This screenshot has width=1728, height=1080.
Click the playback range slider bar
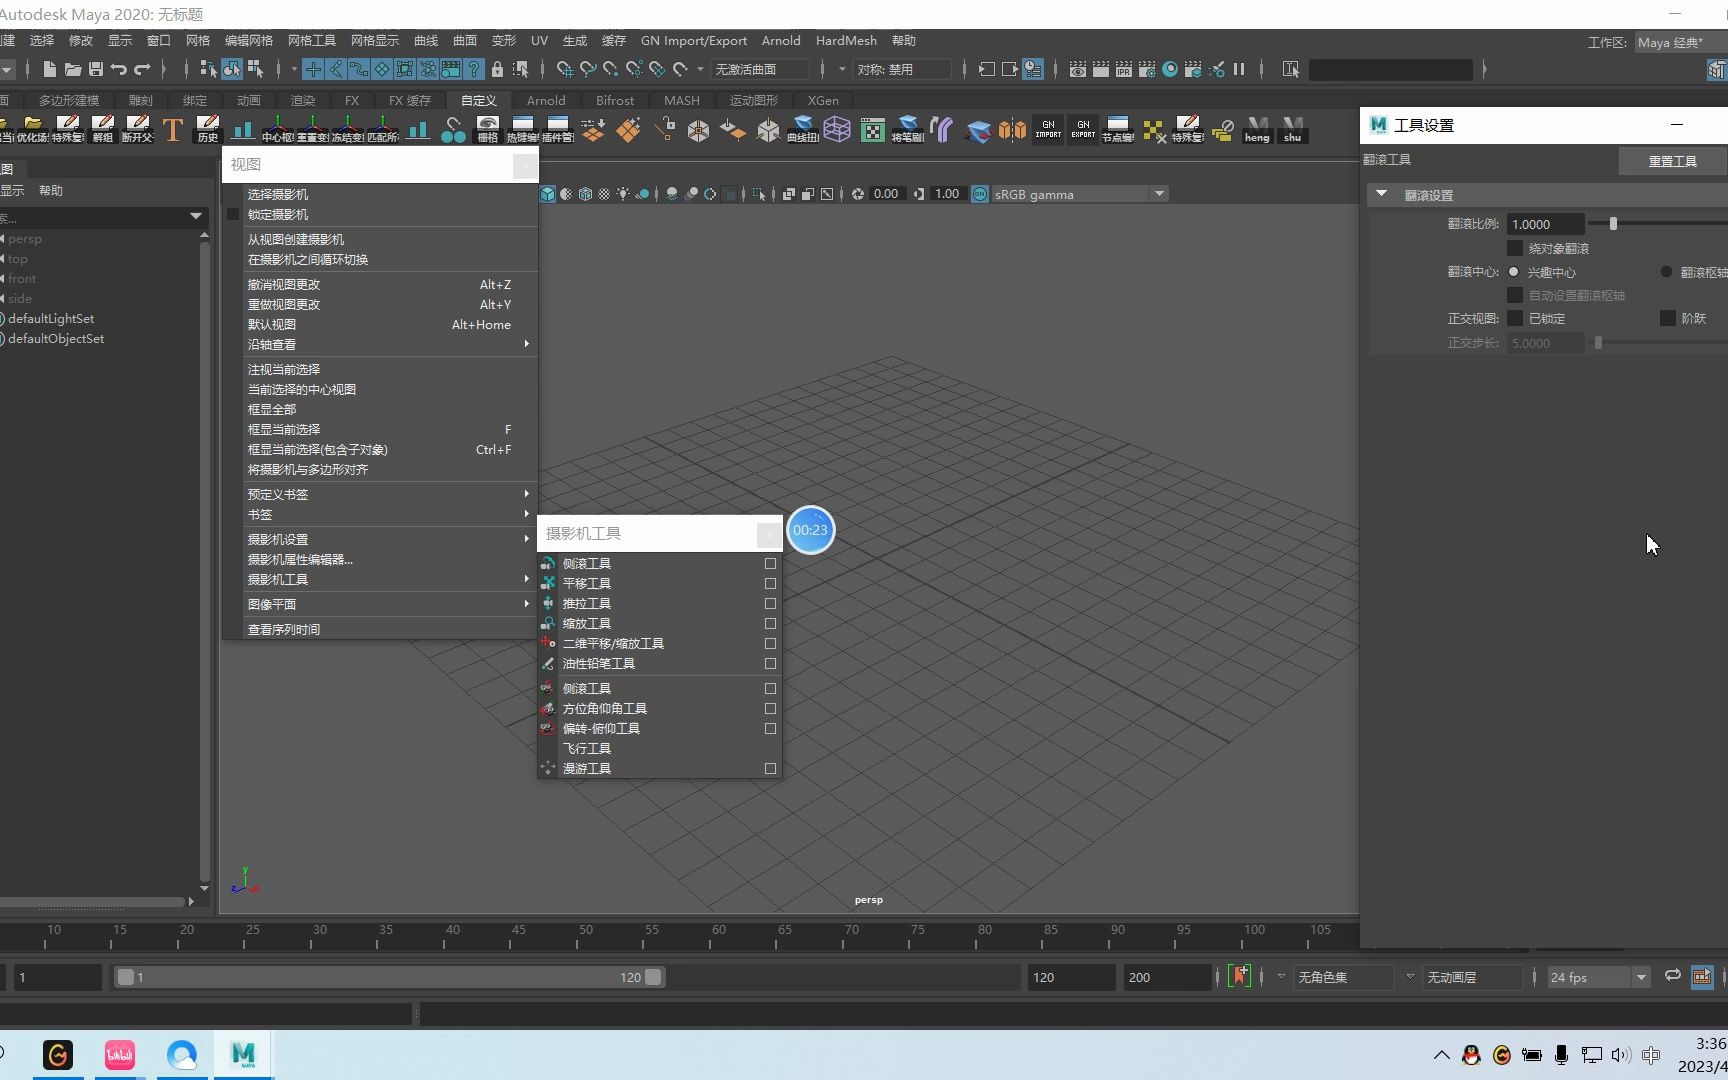pyautogui.click(x=389, y=977)
